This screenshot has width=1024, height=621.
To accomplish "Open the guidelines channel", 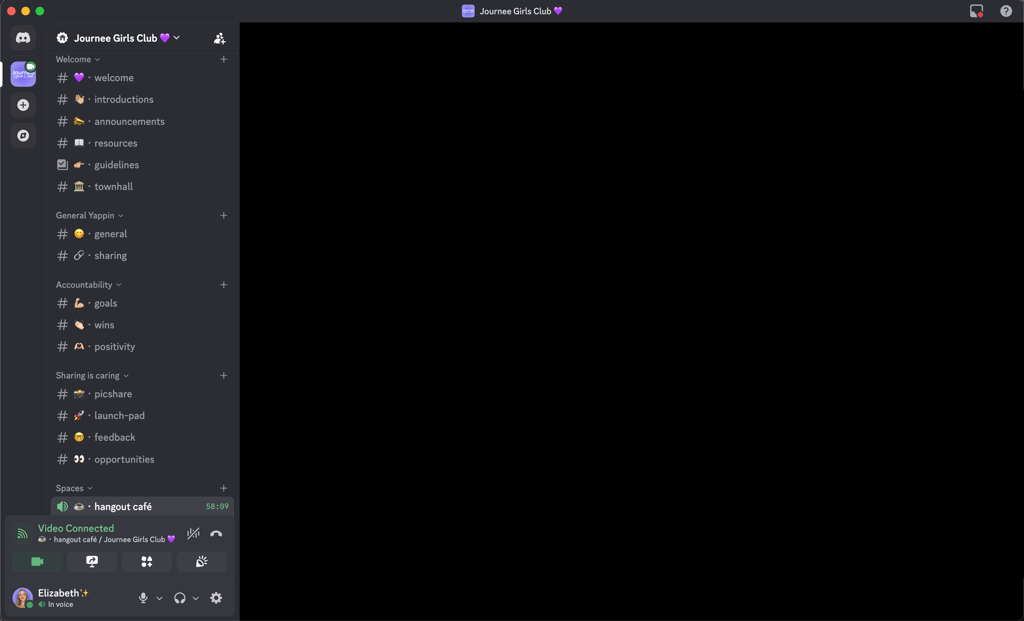I will tap(142, 165).
